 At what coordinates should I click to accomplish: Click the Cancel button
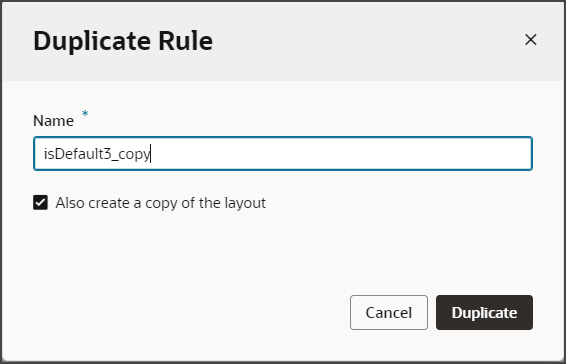(x=389, y=313)
